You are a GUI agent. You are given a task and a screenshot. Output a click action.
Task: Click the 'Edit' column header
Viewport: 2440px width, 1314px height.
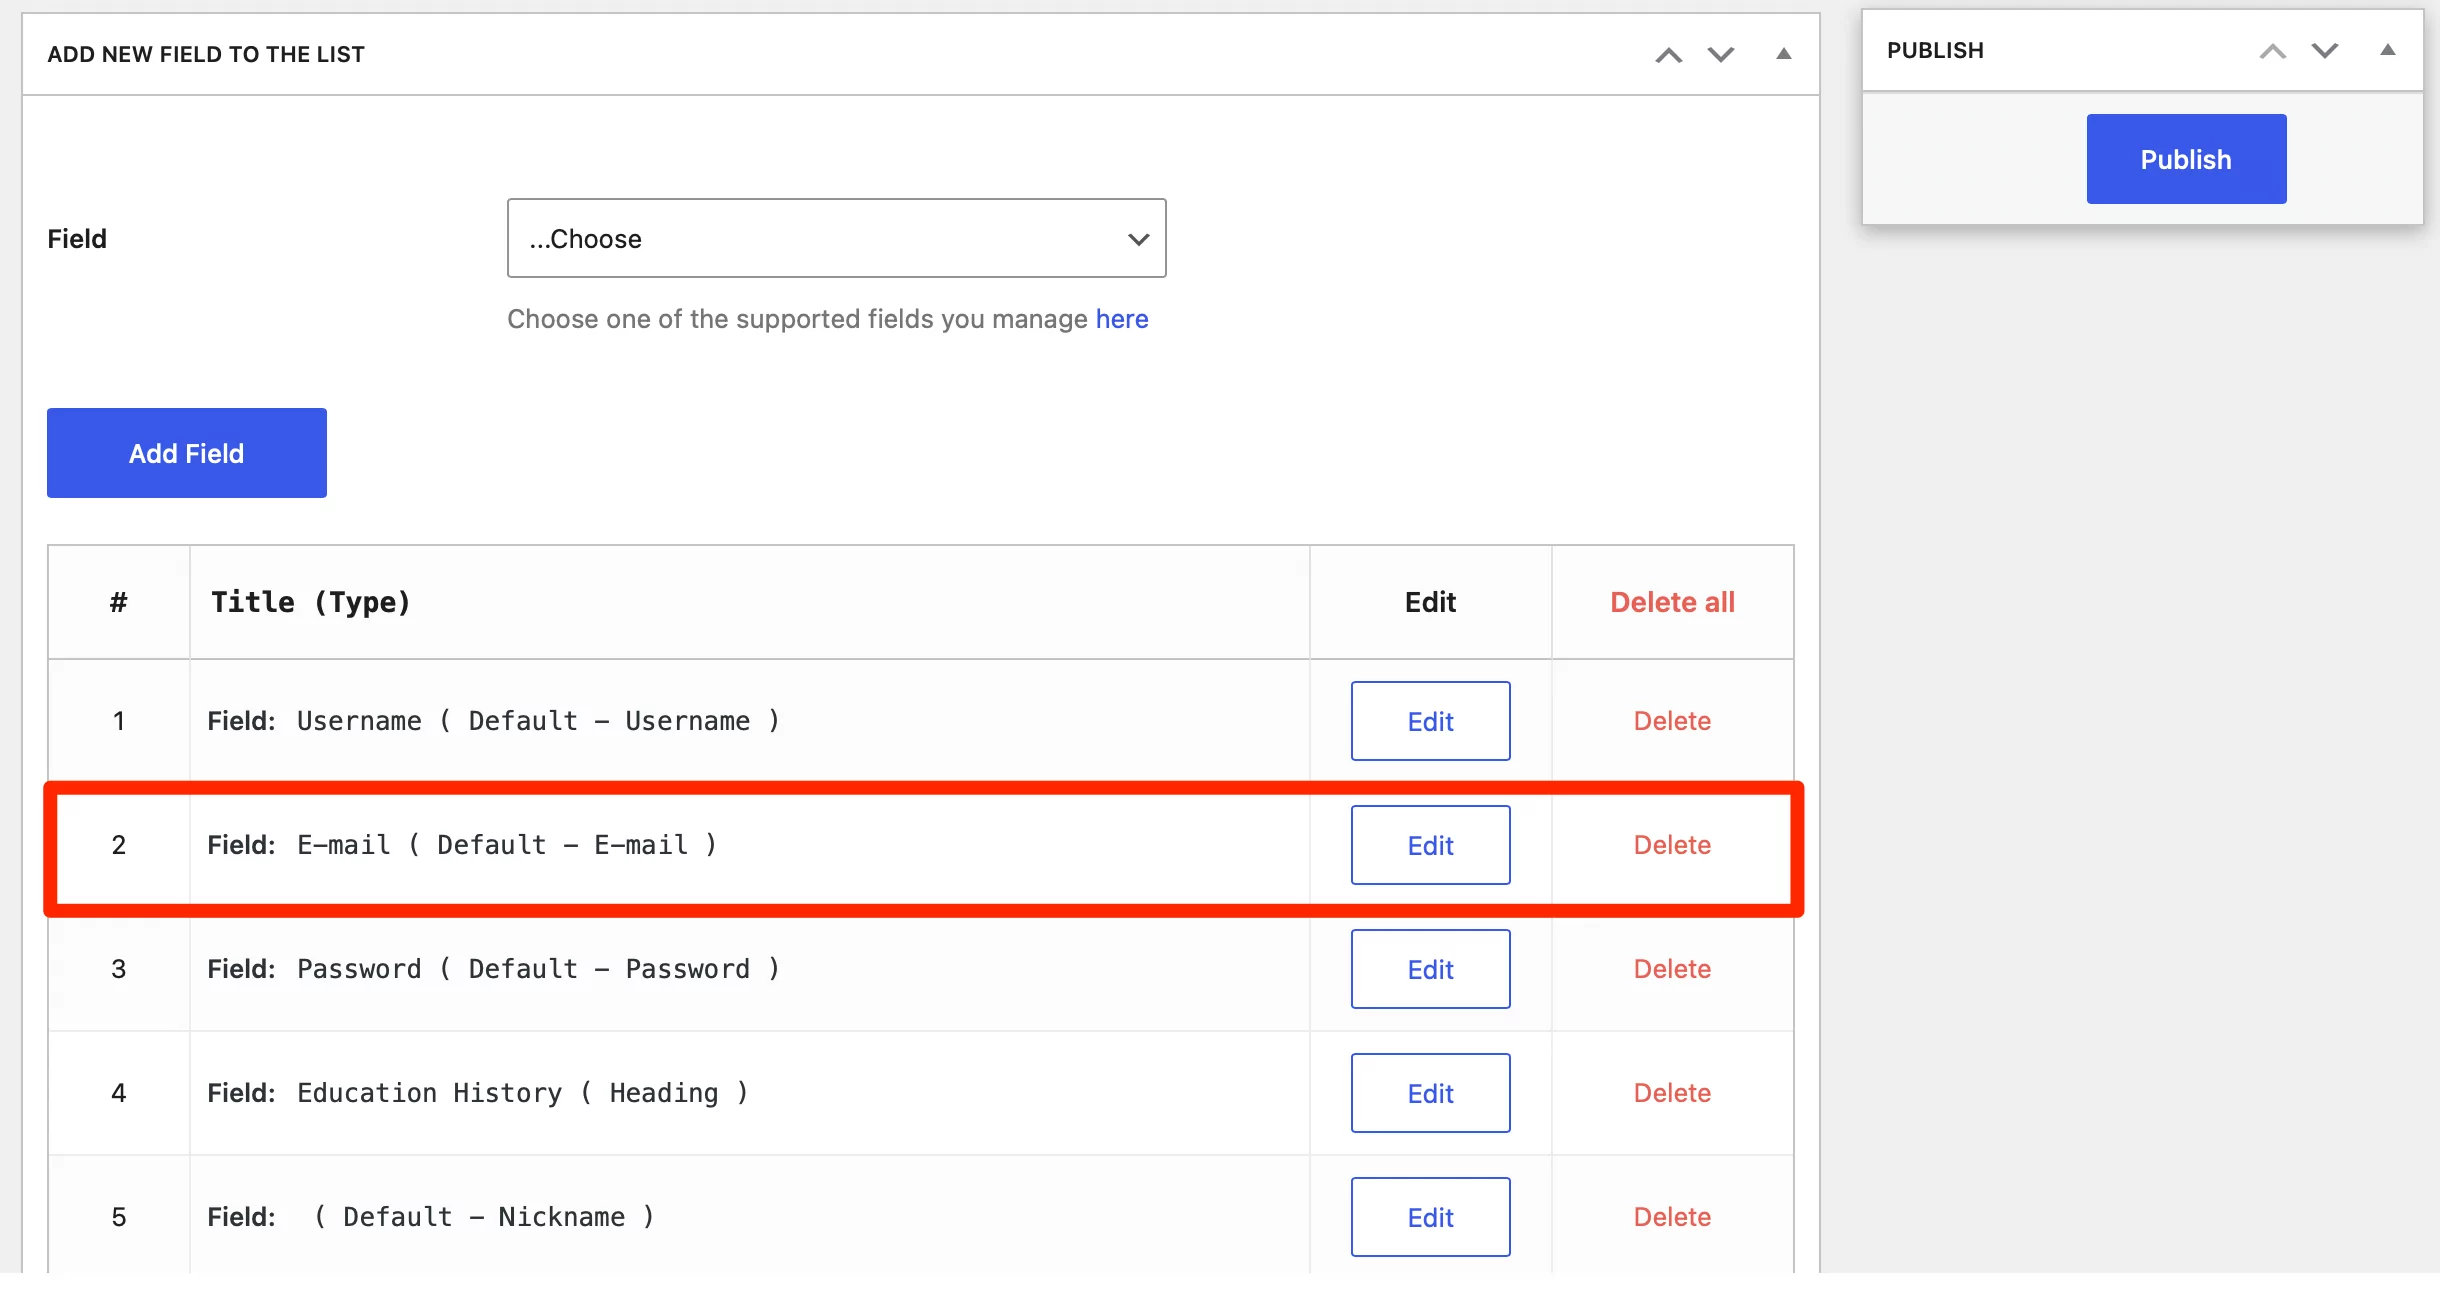tap(1430, 602)
